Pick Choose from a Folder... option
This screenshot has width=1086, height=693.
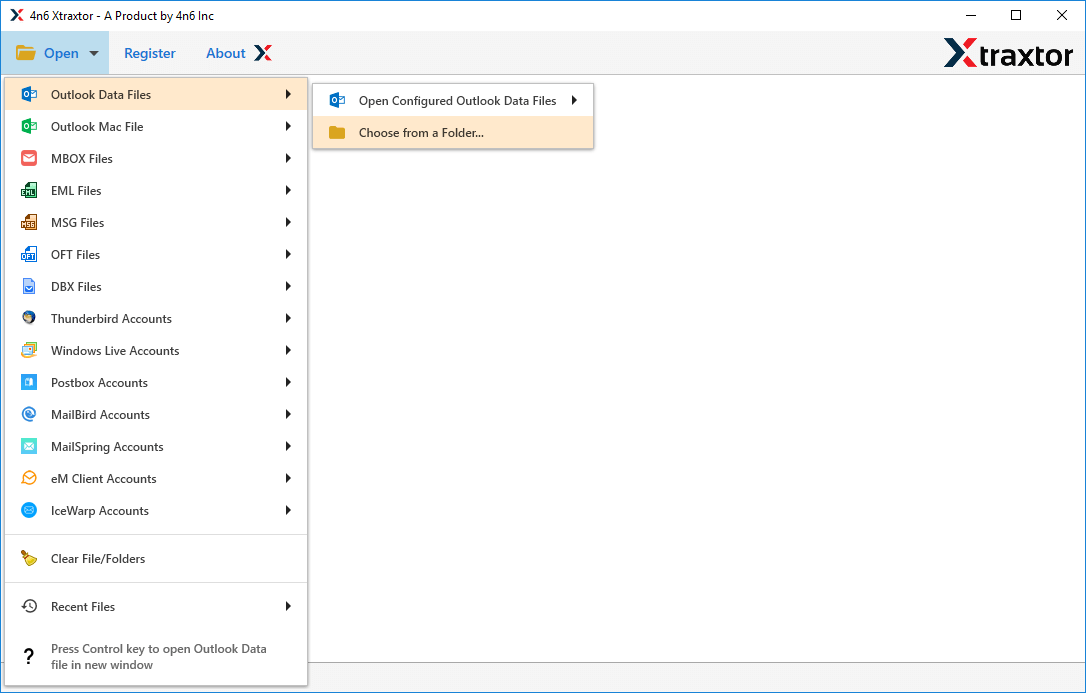453,132
